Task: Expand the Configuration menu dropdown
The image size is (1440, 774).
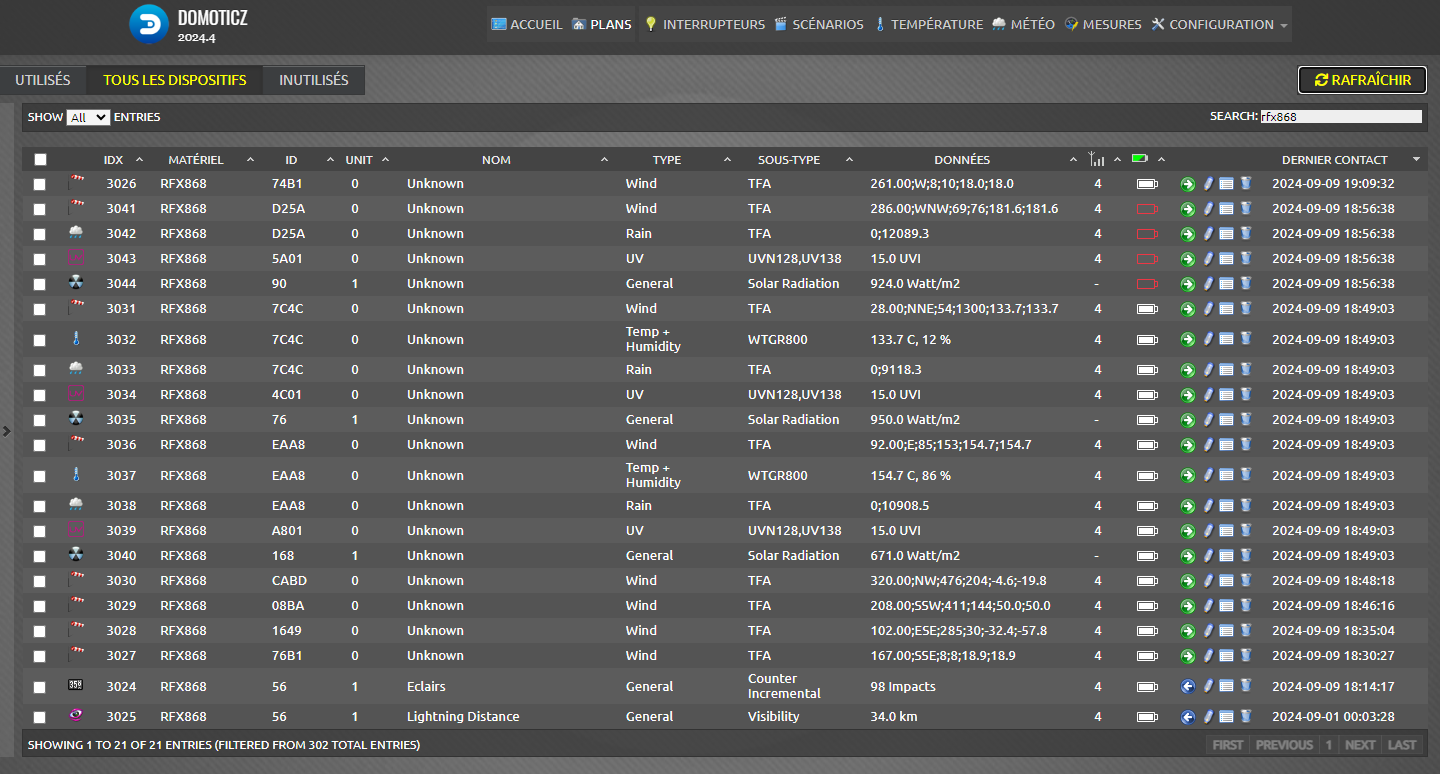Action: [x=1219, y=24]
